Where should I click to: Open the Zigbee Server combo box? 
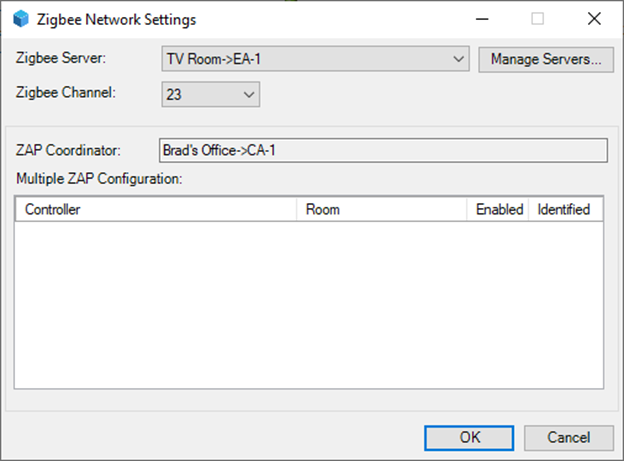(x=315, y=59)
